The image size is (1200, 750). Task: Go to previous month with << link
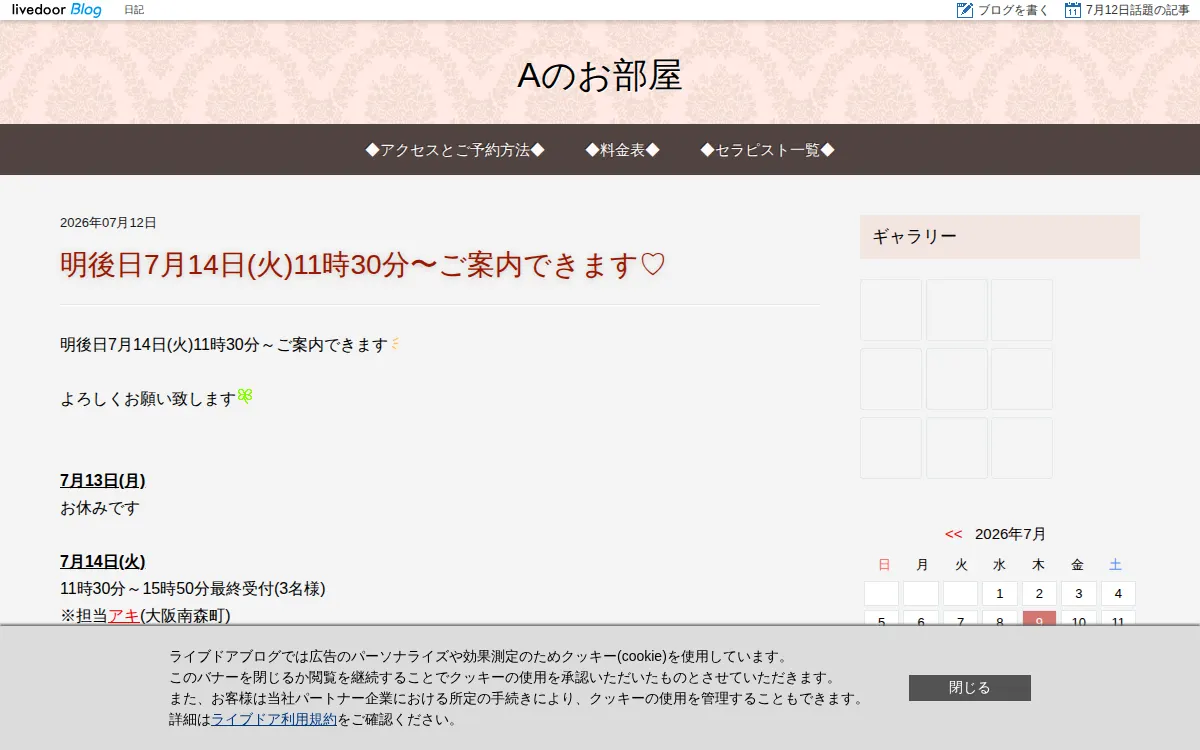(953, 534)
